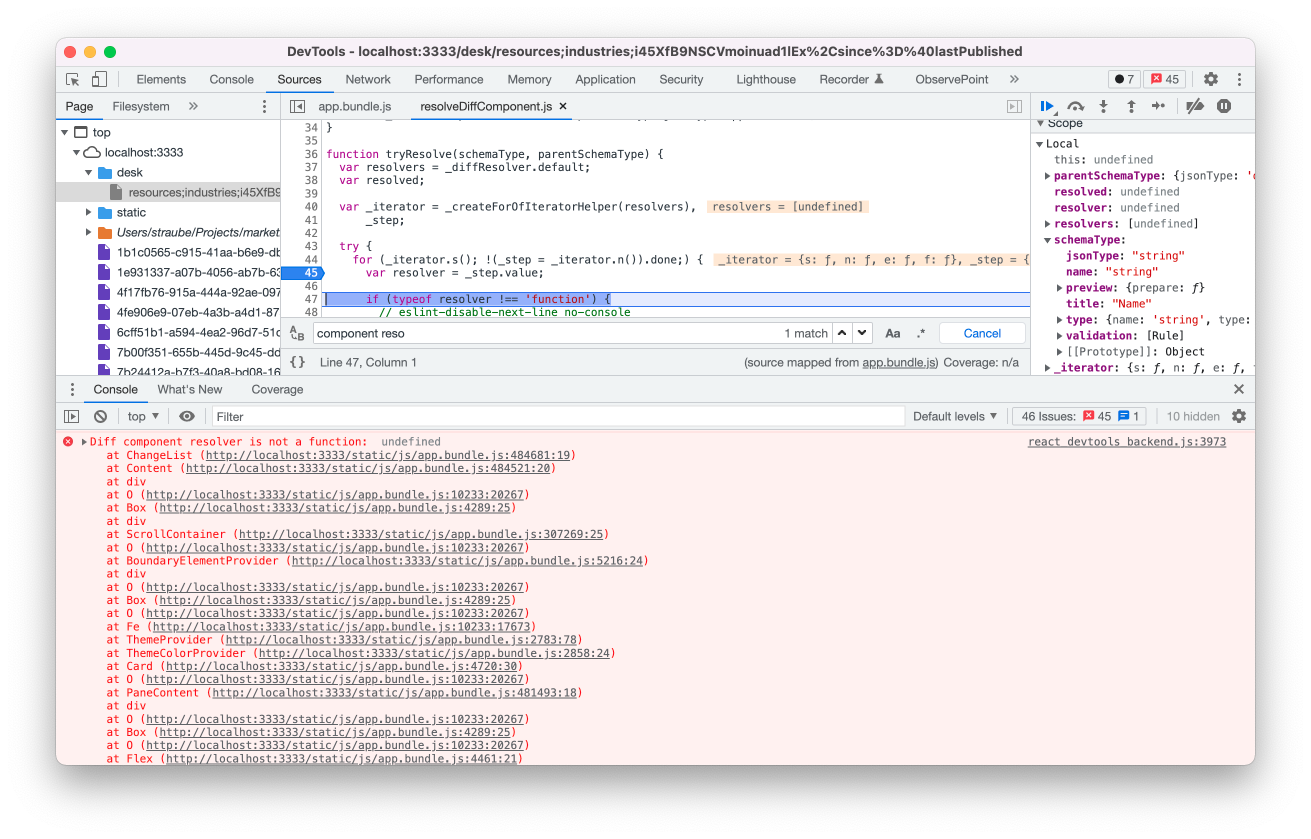Screen dimensions: 1311x839
Task: Open the drawer three-dot menu beside Console
Action: click(72, 389)
